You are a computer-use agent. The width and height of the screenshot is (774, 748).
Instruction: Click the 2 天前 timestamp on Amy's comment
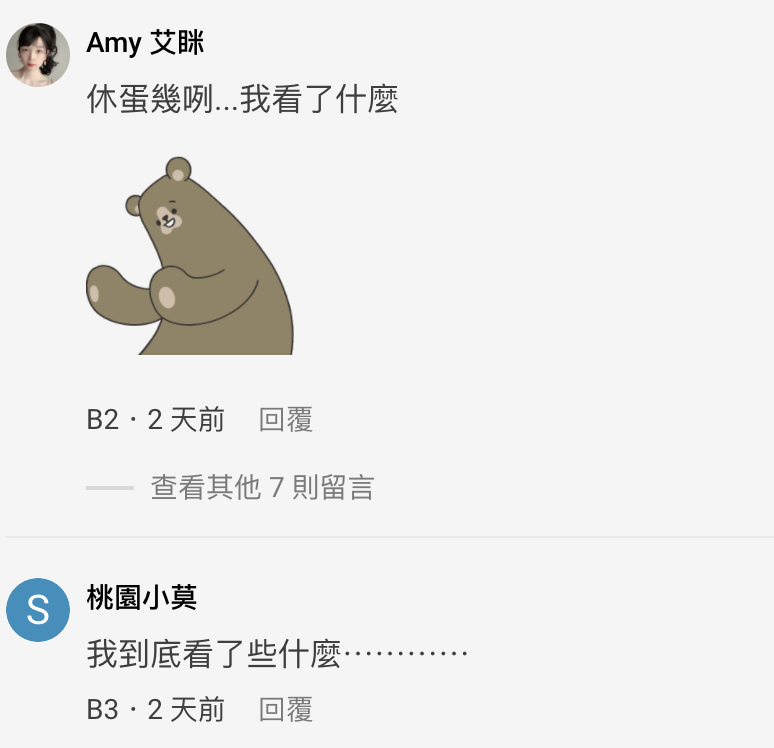pyautogui.click(x=186, y=420)
